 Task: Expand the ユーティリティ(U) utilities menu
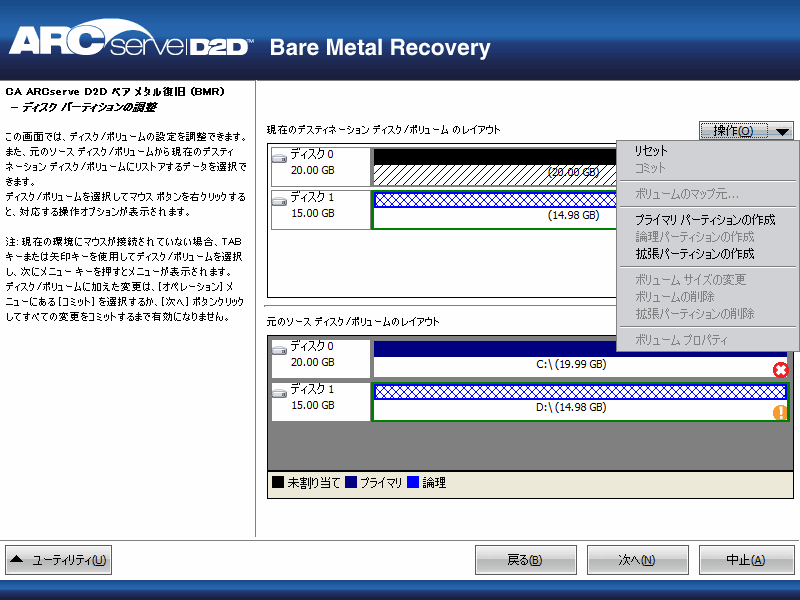tap(59, 560)
